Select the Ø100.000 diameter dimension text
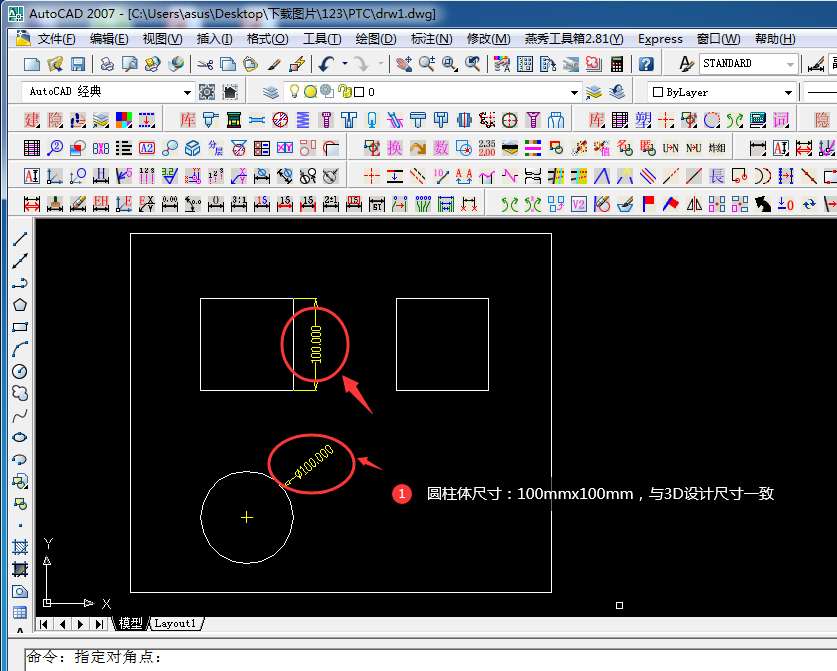Image resolution: width=837 pixels, height=671 pixels. coord(314,462)
